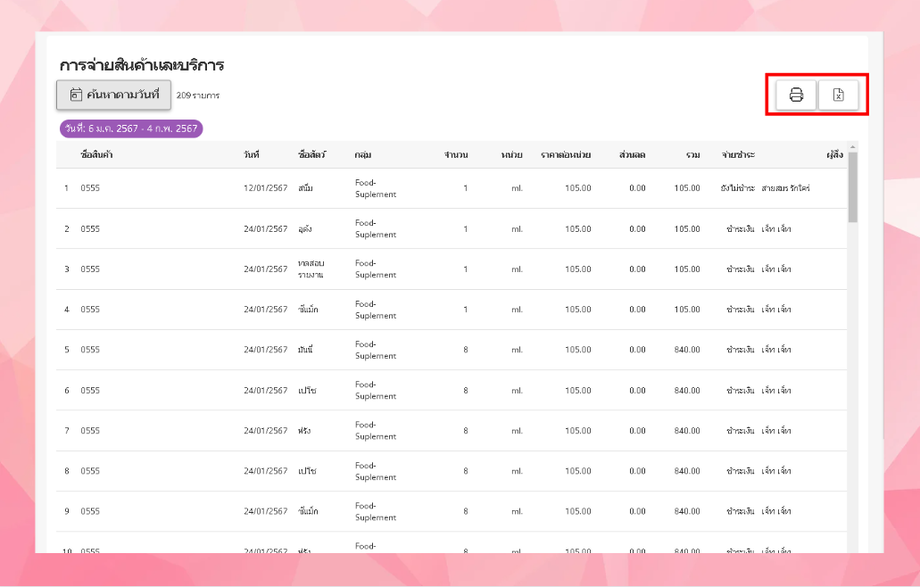920x587 pixels.
Task: Click the price per unit column header
Action: point(566,155)
